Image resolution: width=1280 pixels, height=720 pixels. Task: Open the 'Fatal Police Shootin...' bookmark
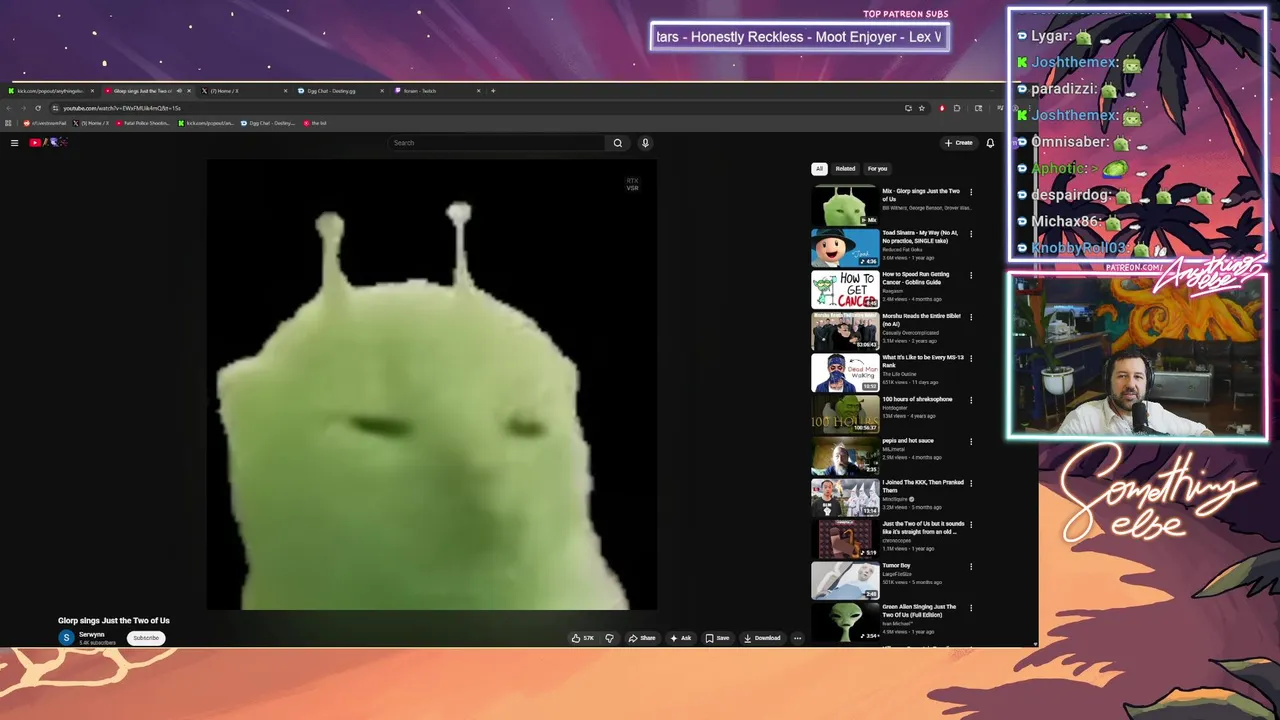tap(143, 123)
